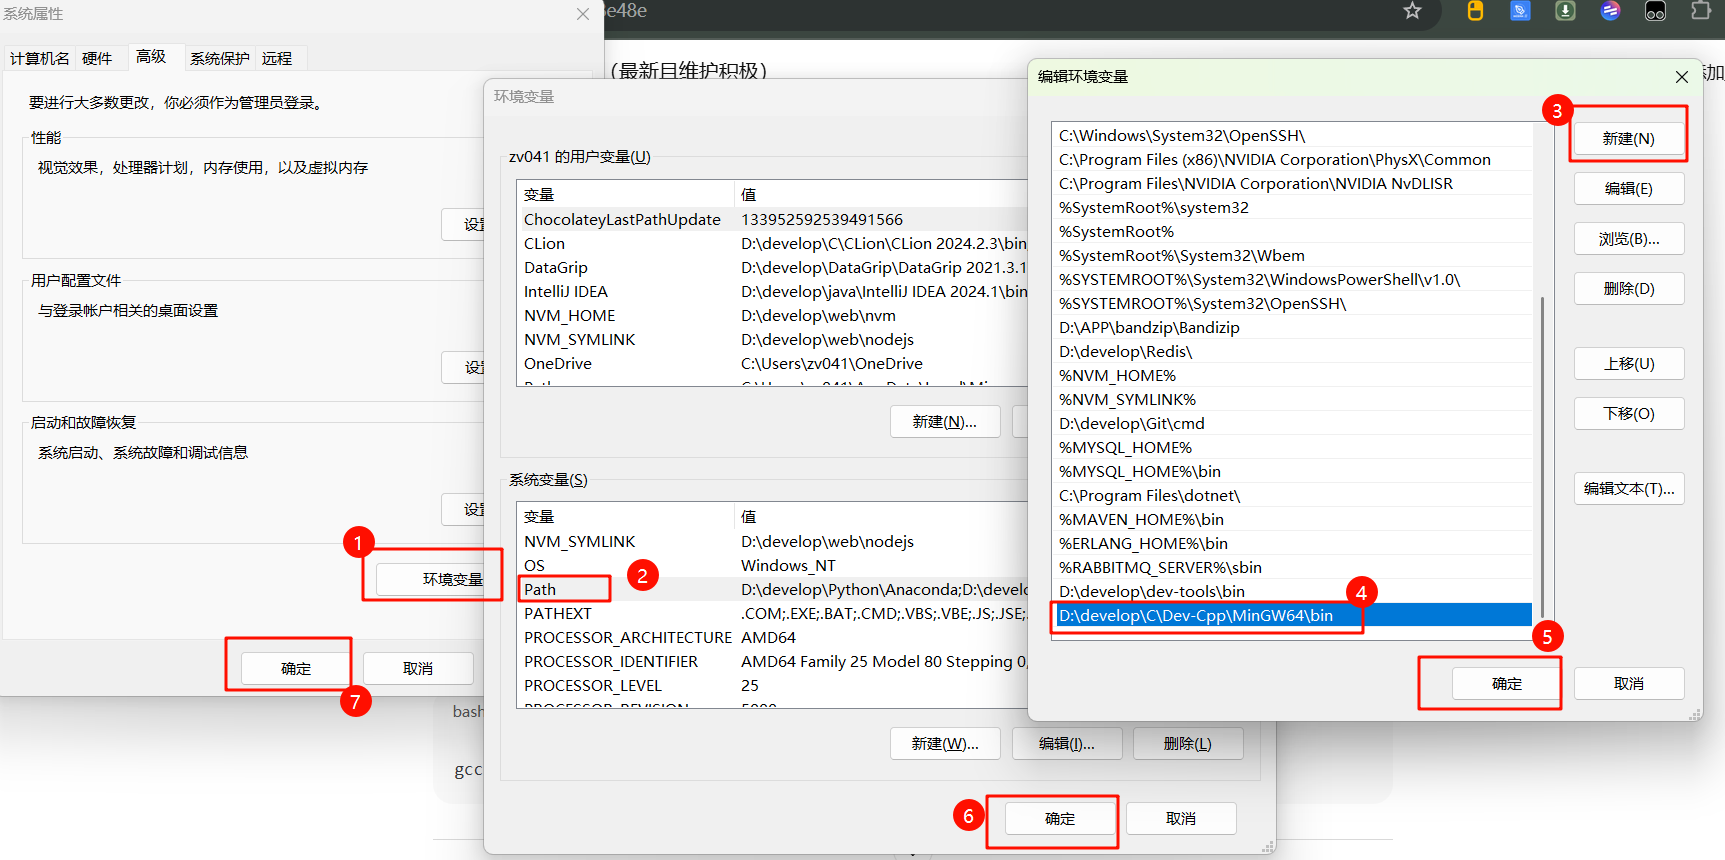The height and width of the screenshot is (860, 1725).
Task: Open the blue square extension icon
Action: [1520, 11]
